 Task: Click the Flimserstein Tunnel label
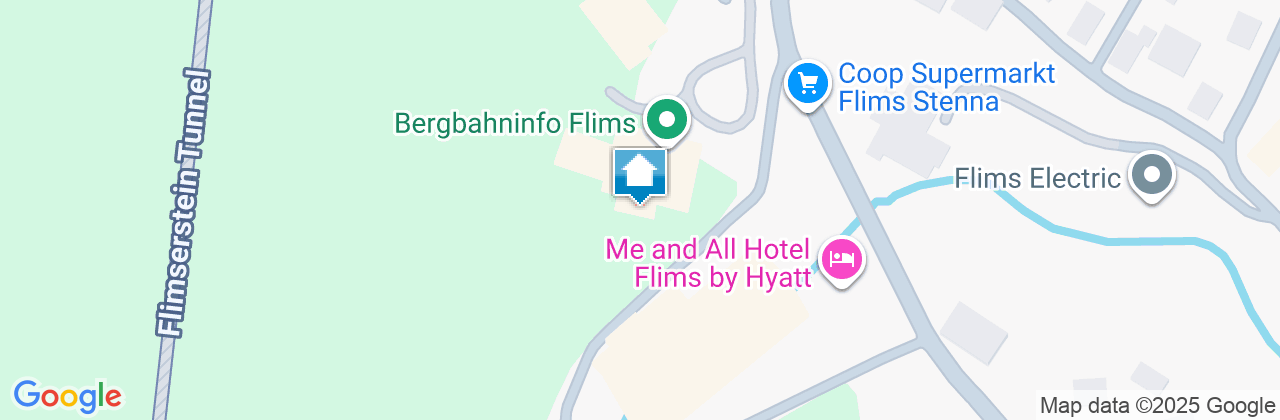[x=184, y=203]
